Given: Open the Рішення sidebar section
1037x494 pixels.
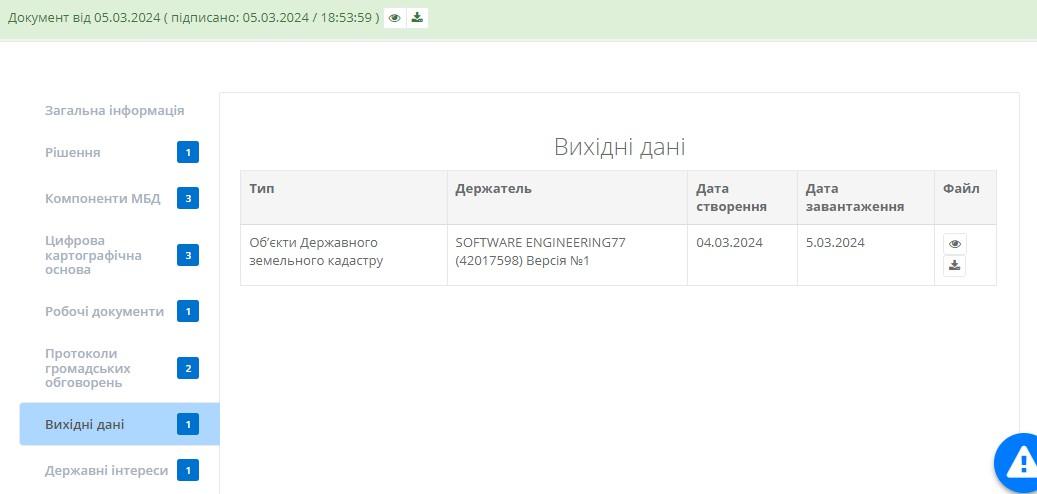Looking at the screenshot, I should (x=73, y=152).
